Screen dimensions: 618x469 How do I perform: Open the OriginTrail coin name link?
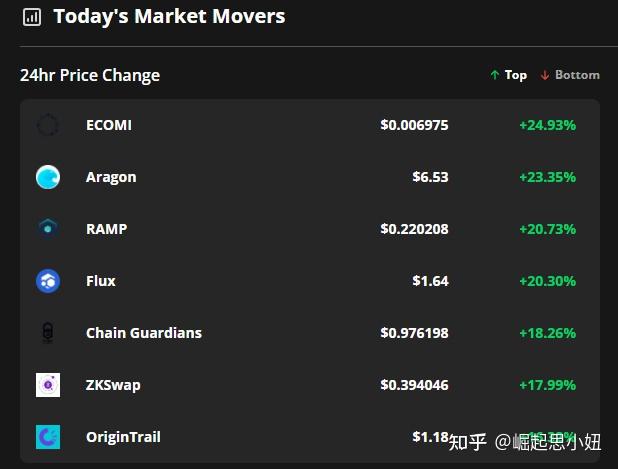tap(123, 437)
